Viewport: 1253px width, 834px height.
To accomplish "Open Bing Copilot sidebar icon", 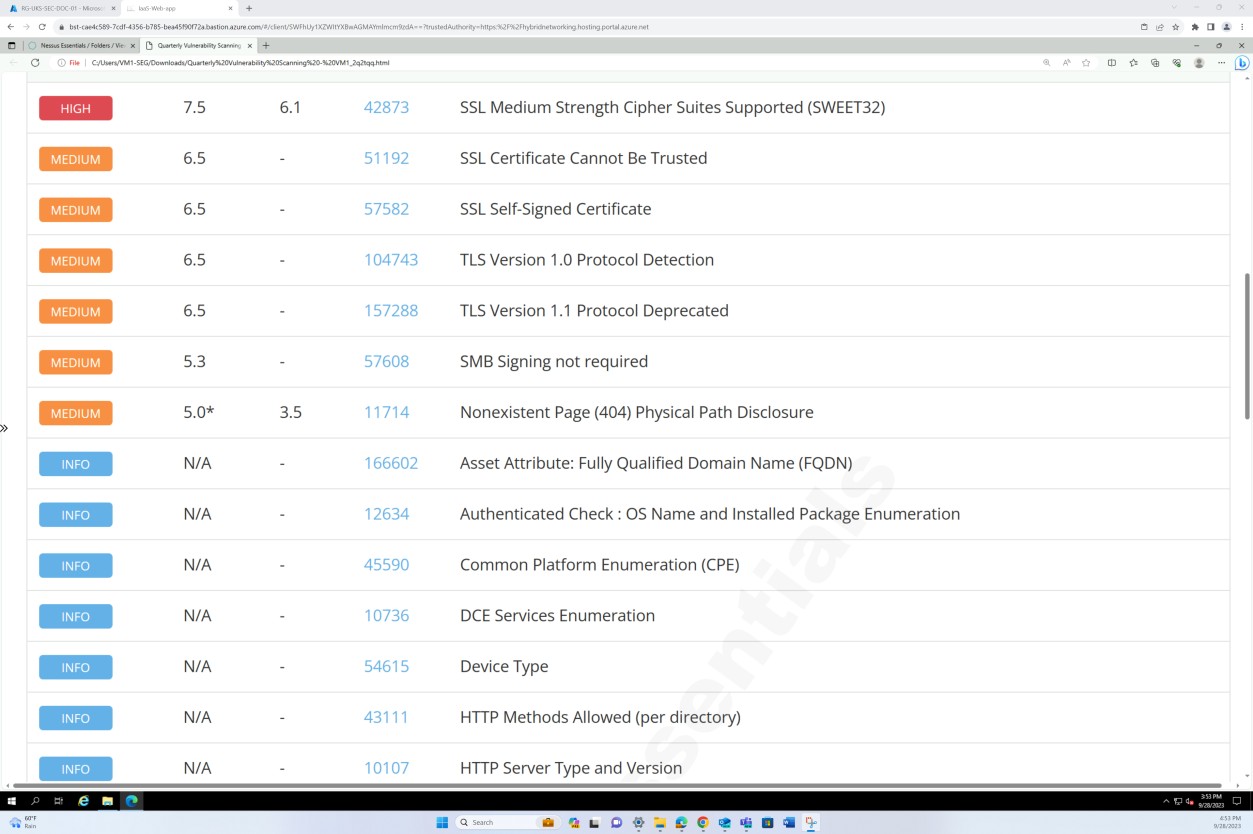I will [1242, 62].
